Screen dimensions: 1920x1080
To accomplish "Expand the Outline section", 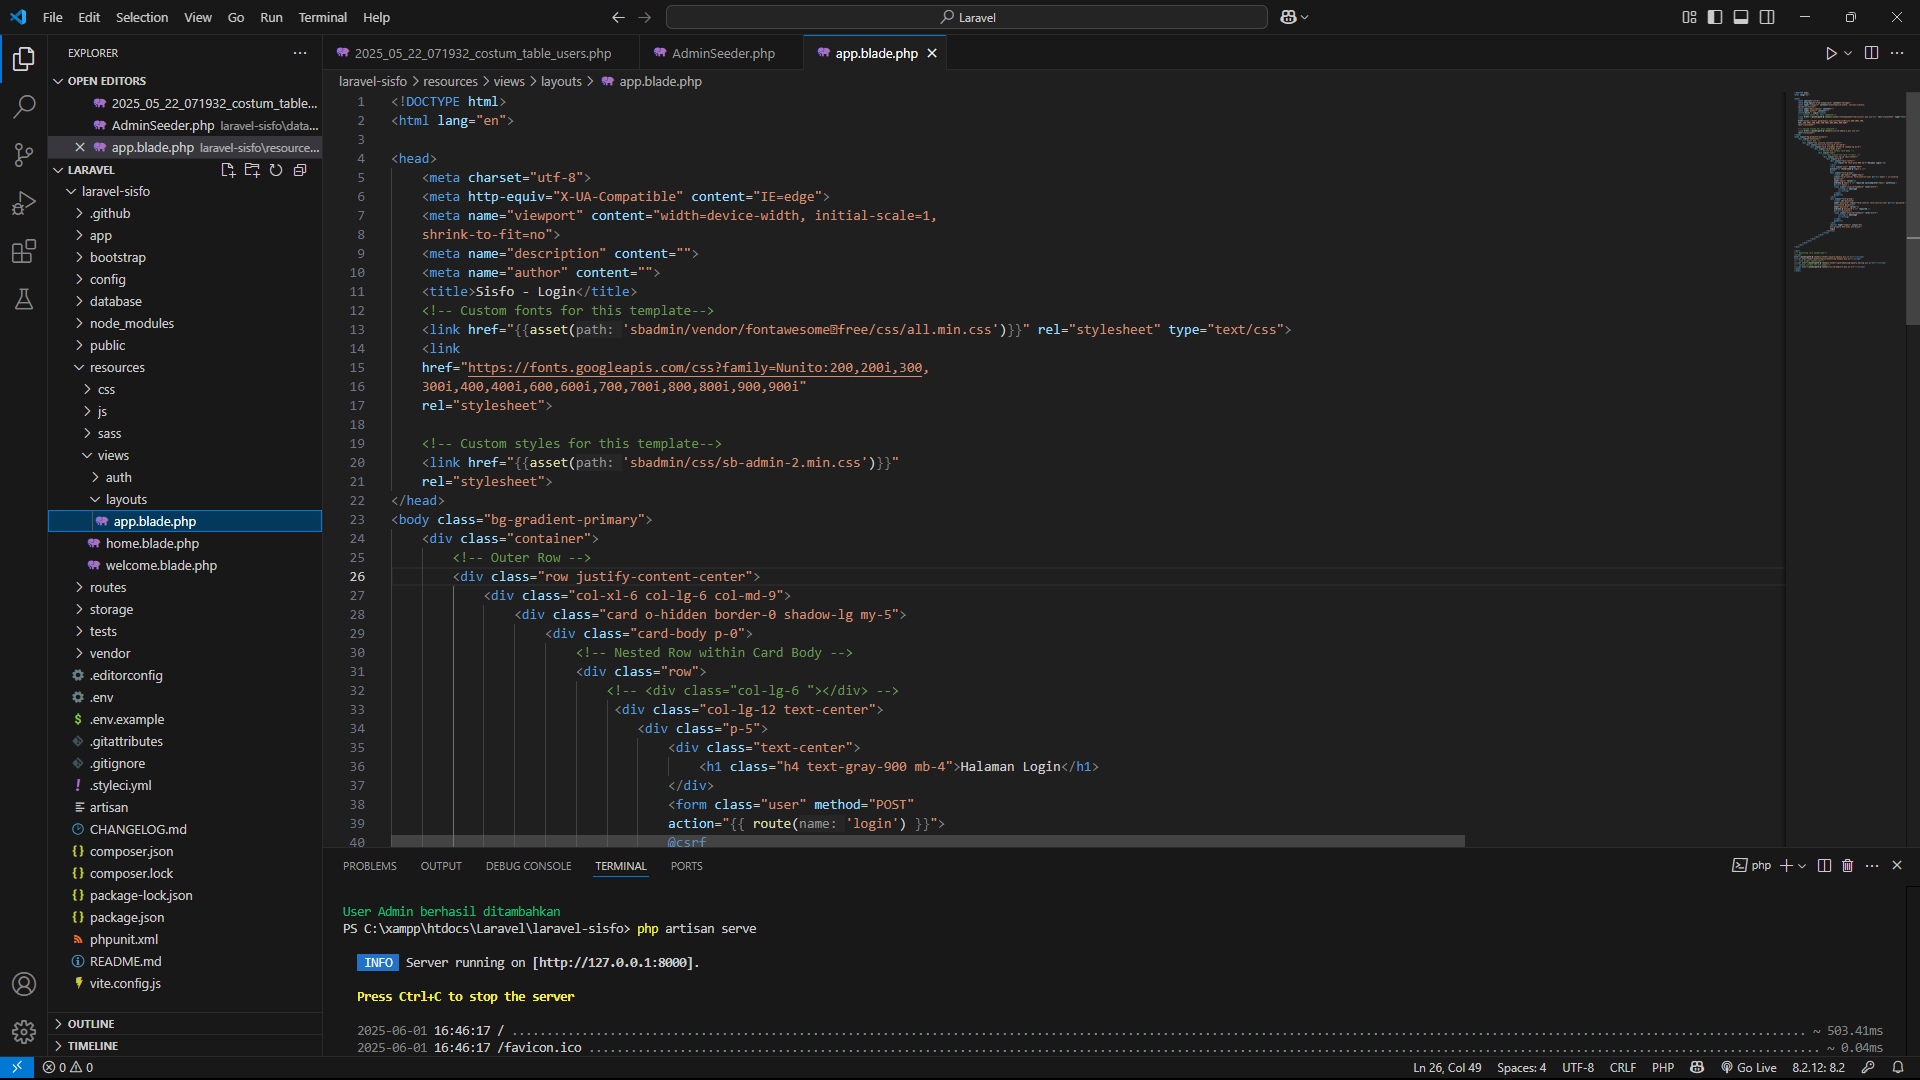I will tap(91, 1024).
